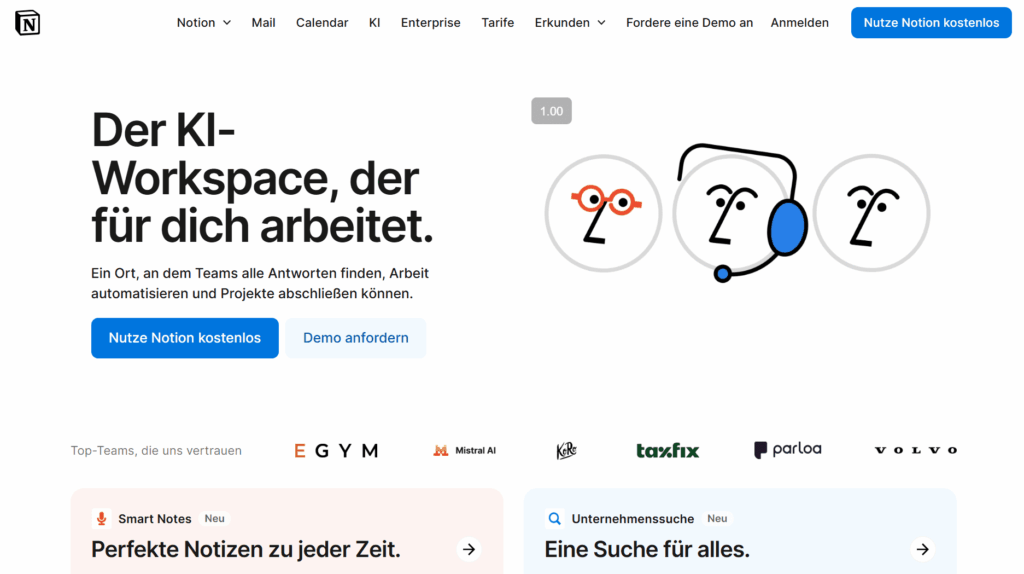Click 'Top-Teams, die uns vertrauen' text
This screenshot has width=1024, height=574.
tap(156, 451)
